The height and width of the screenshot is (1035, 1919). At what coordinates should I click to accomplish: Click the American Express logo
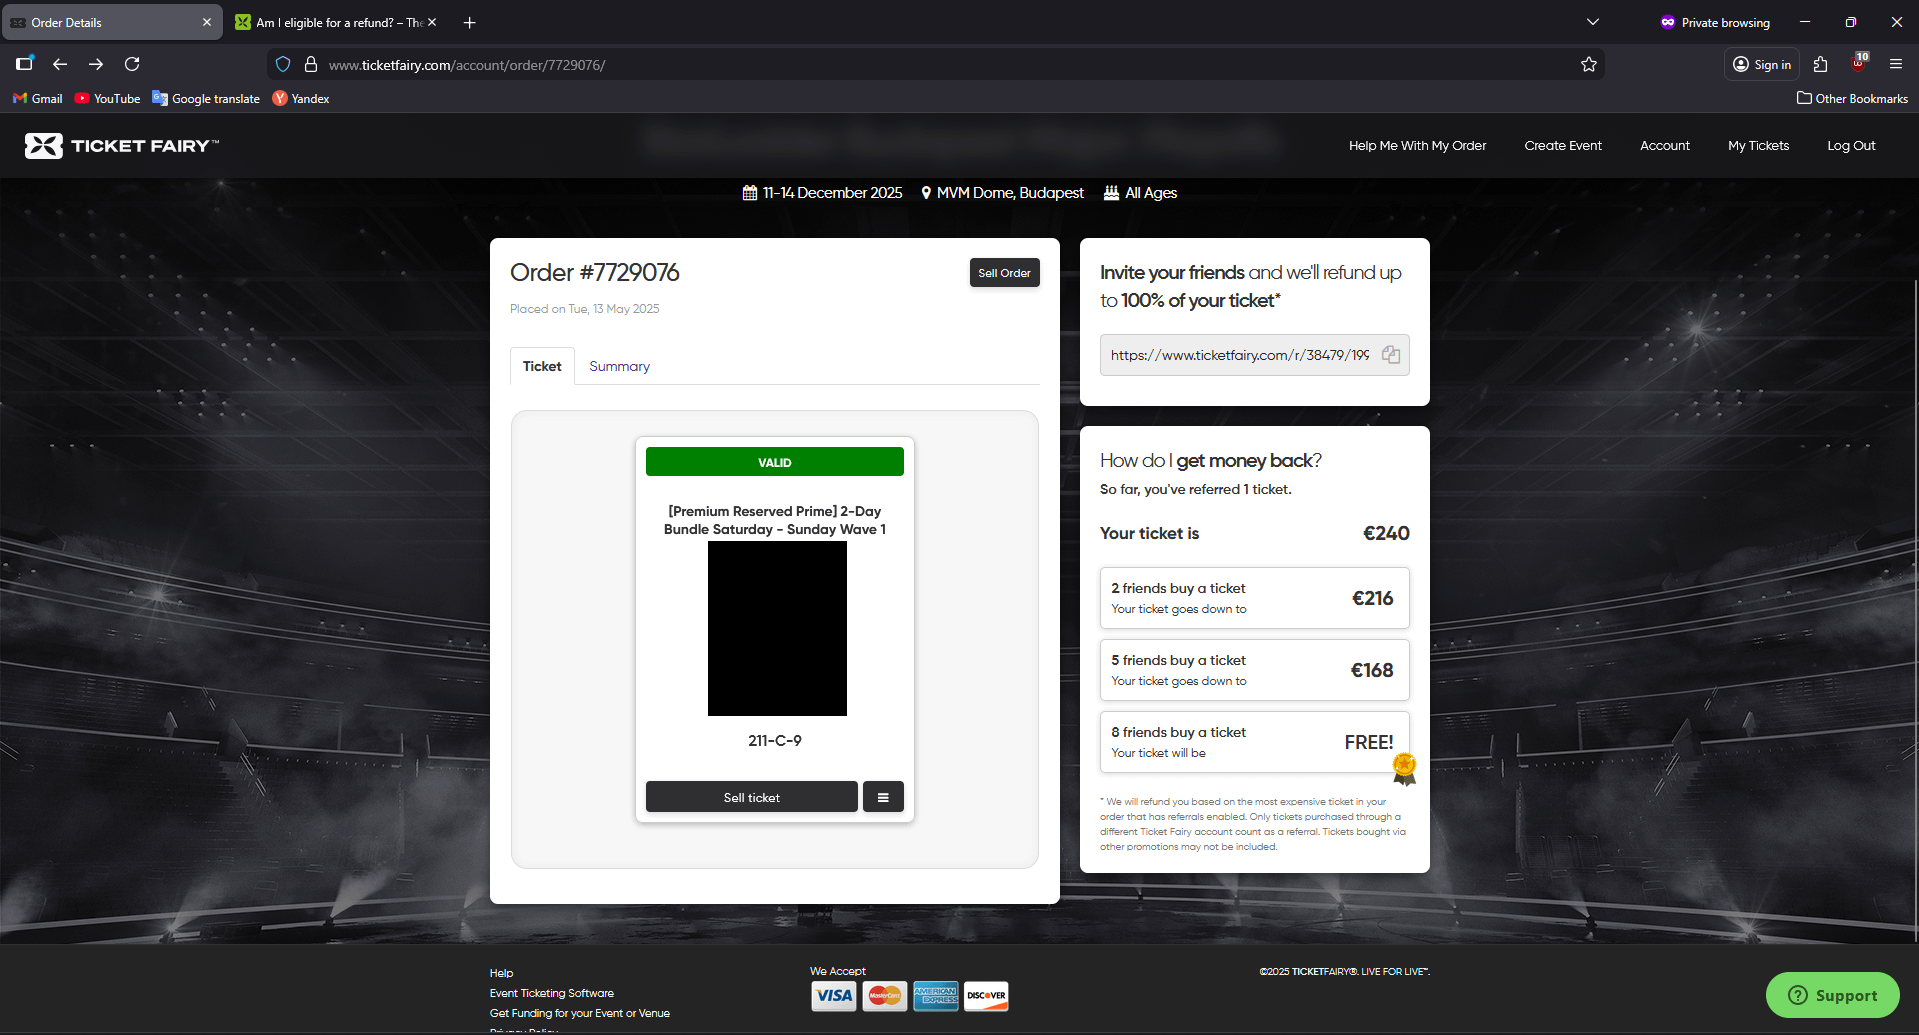coord(936,996)
